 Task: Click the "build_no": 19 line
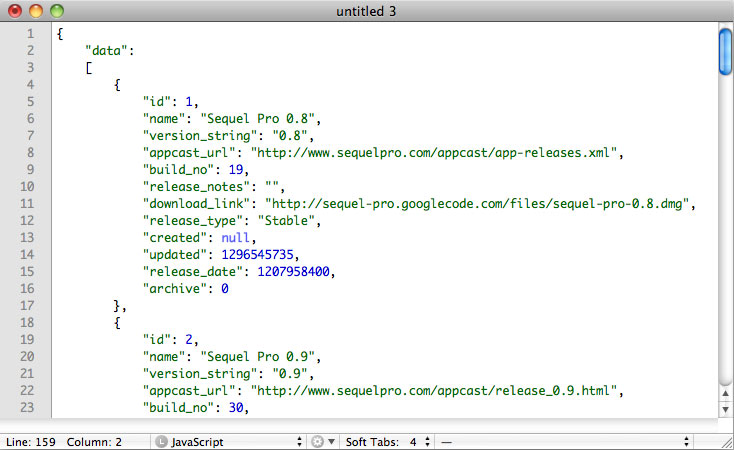196,170
